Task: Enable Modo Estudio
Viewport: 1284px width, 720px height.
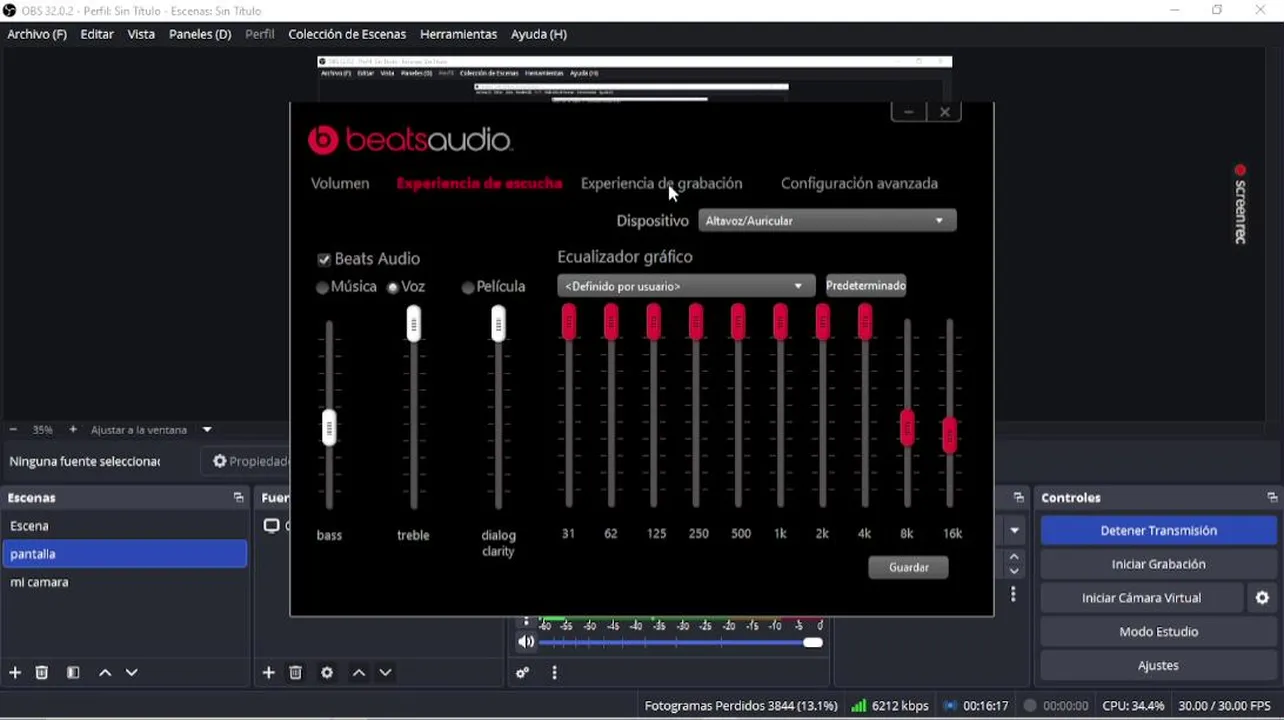Action: click(1158, 632)
